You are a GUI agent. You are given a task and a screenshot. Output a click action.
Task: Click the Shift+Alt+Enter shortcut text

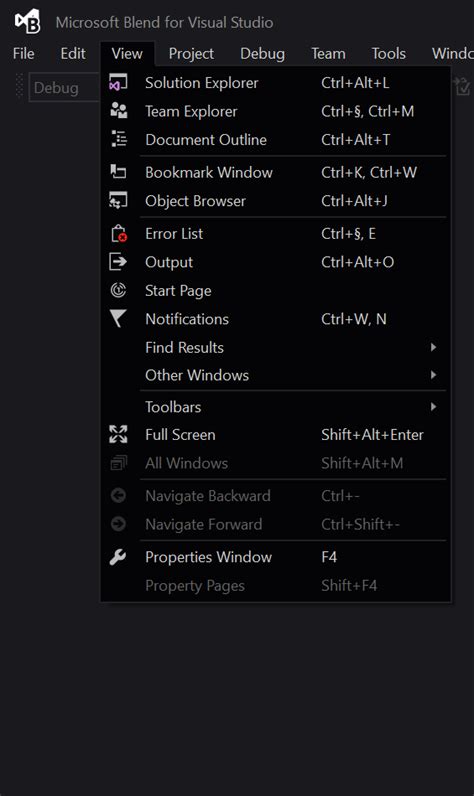click(372, 435)
